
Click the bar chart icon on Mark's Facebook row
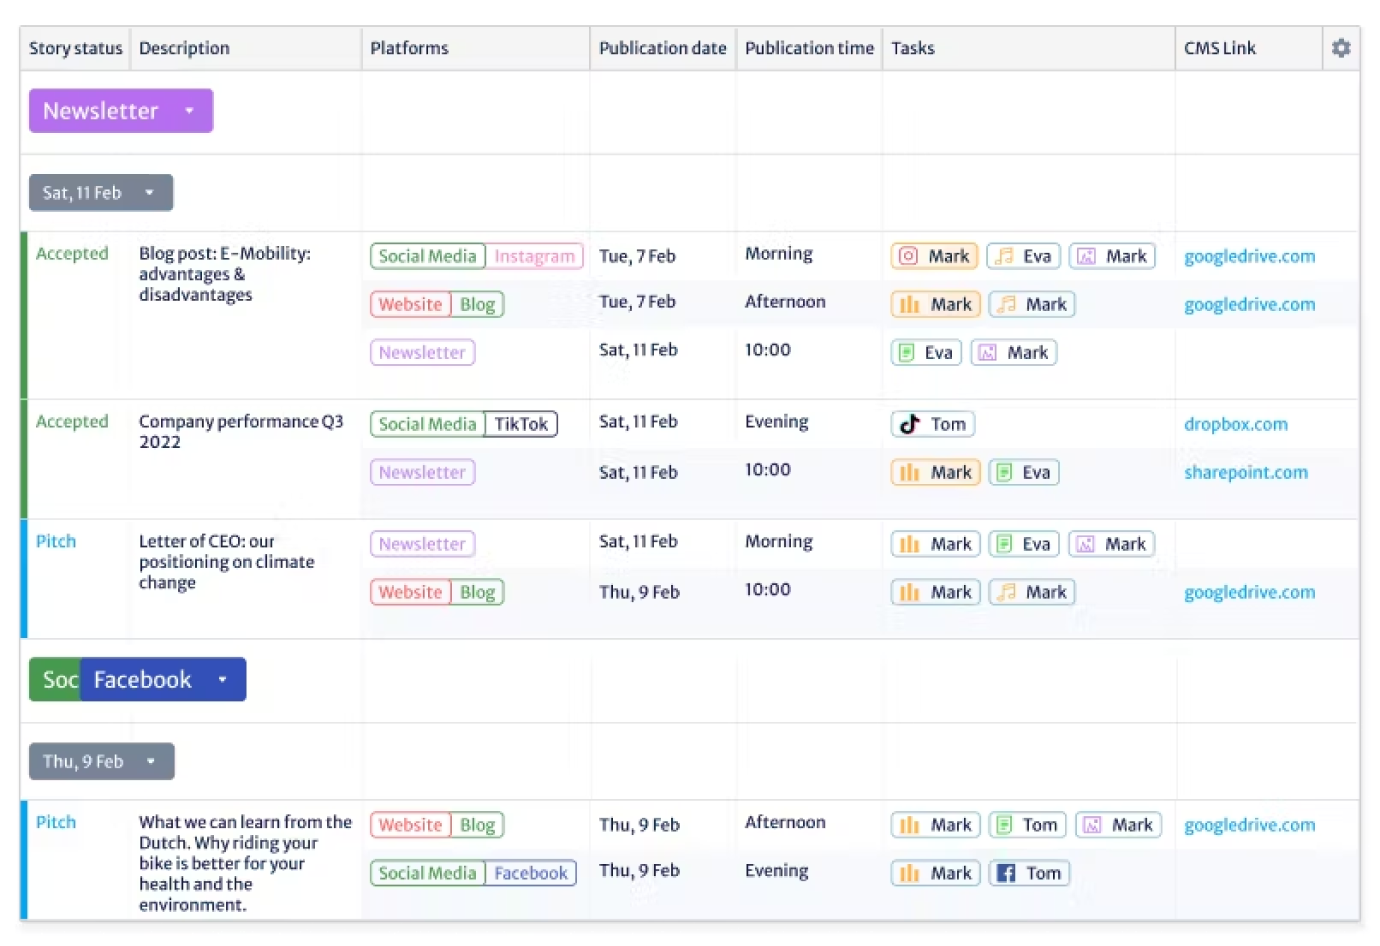coord(910,872)
